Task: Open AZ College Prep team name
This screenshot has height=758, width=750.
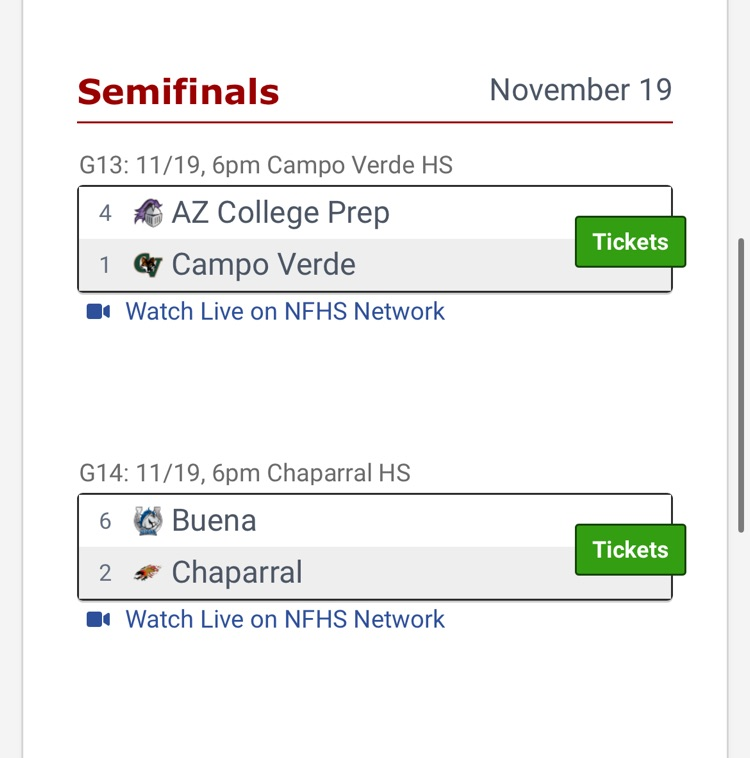Action: [x=280, y=213]
